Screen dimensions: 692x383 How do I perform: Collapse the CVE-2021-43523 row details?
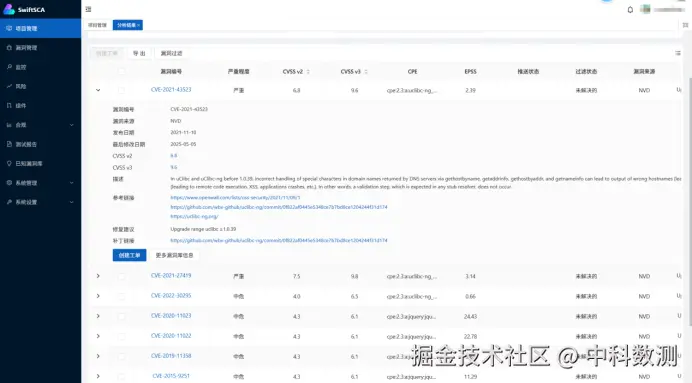98,90
